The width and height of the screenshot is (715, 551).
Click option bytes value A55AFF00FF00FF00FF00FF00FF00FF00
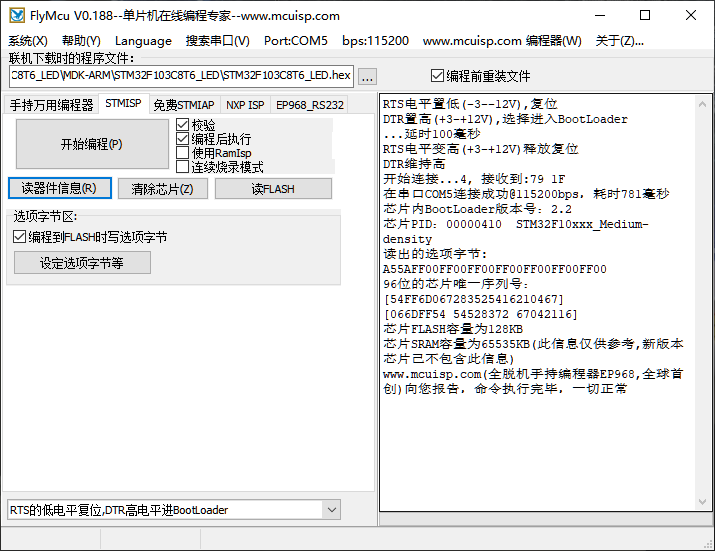495,269
